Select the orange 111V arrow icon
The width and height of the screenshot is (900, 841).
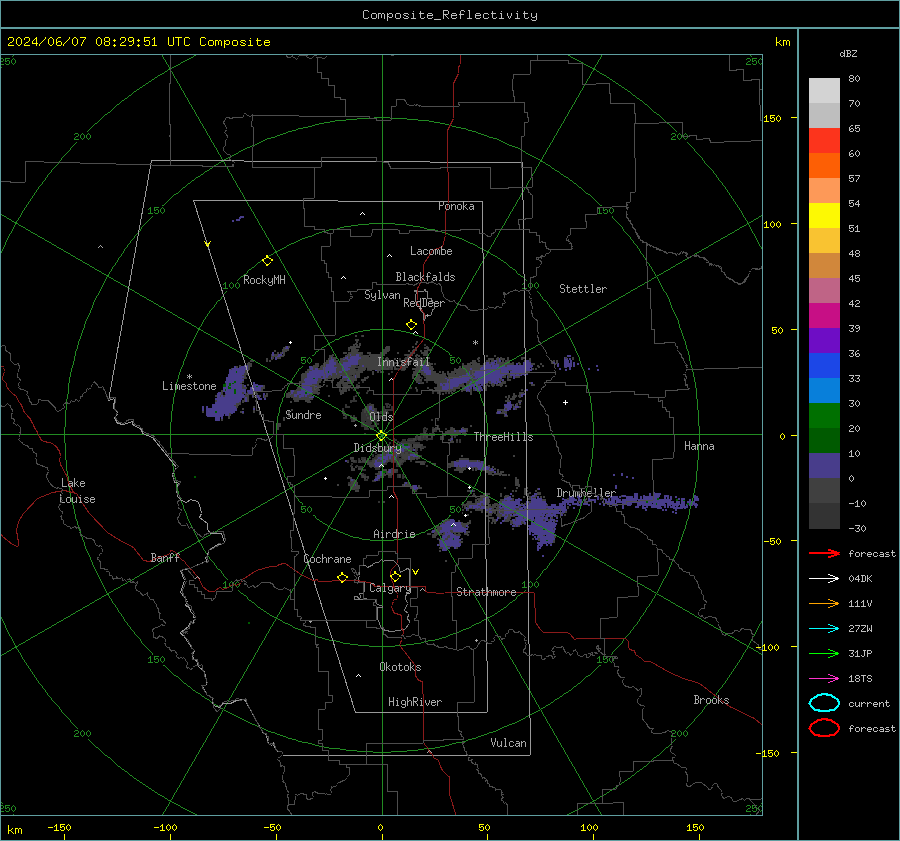824,603
